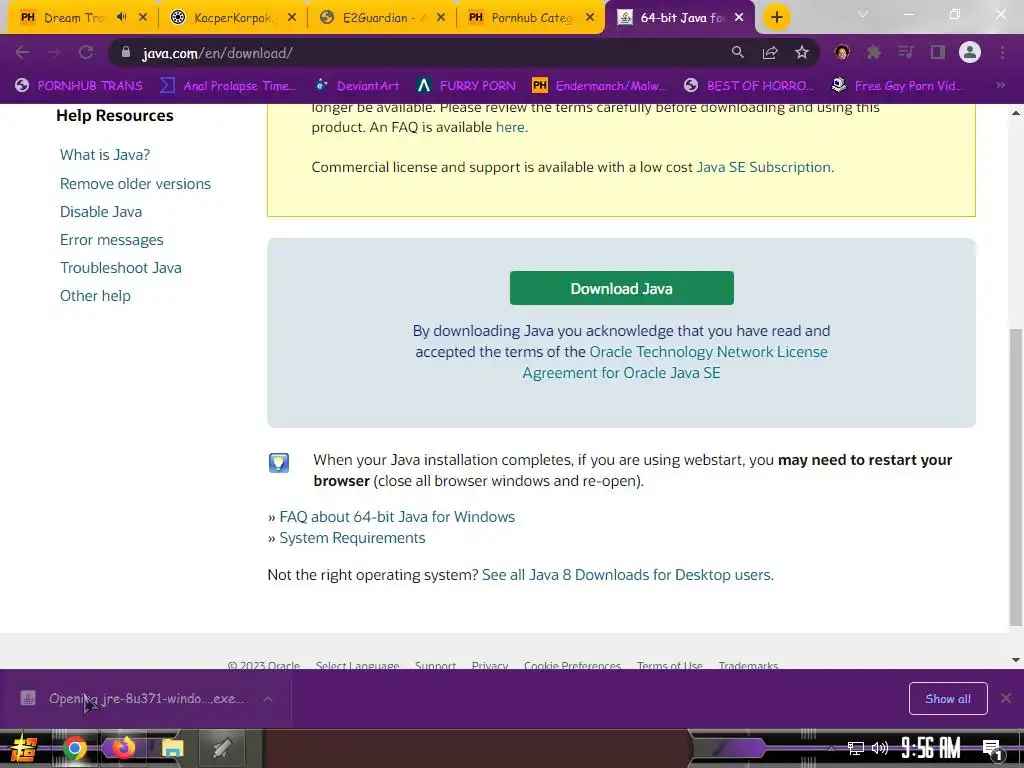Screen dimensions: 1024x768
Task: Open FAQ about 64-bit Java for Windows
Action: pos(397,517)
